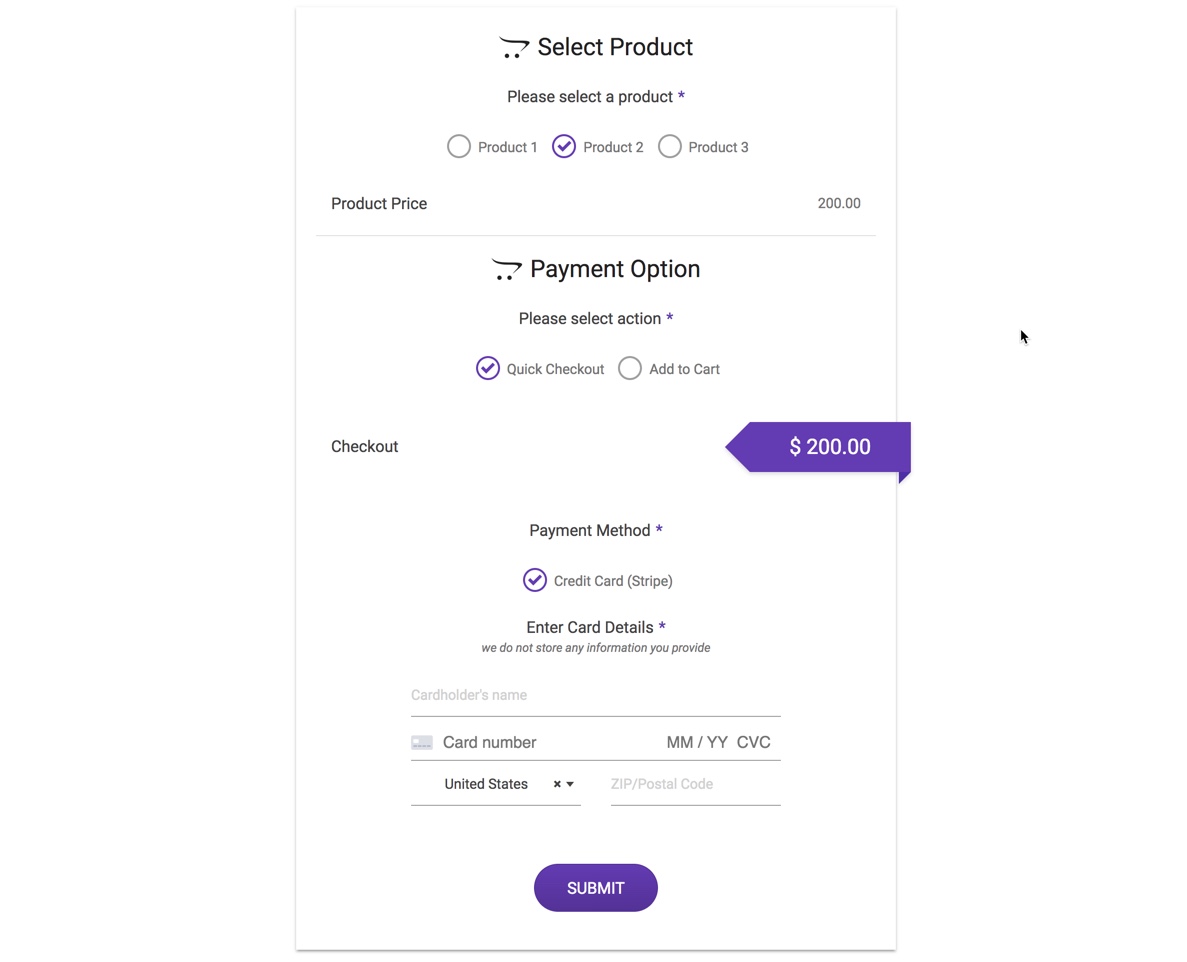1187x962 pixels.
Task: Clear United States with the x icon
Action: [x=557, y=784]
